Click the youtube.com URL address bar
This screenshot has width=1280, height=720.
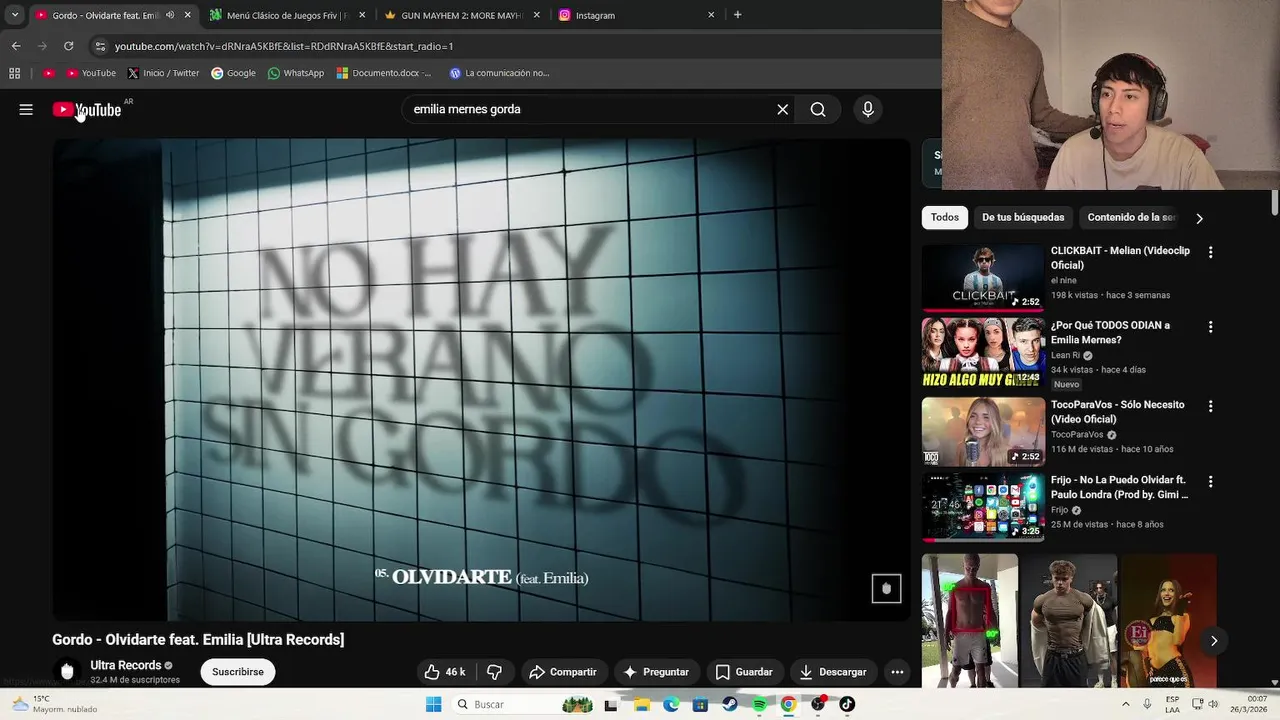(x=284, y=46)
